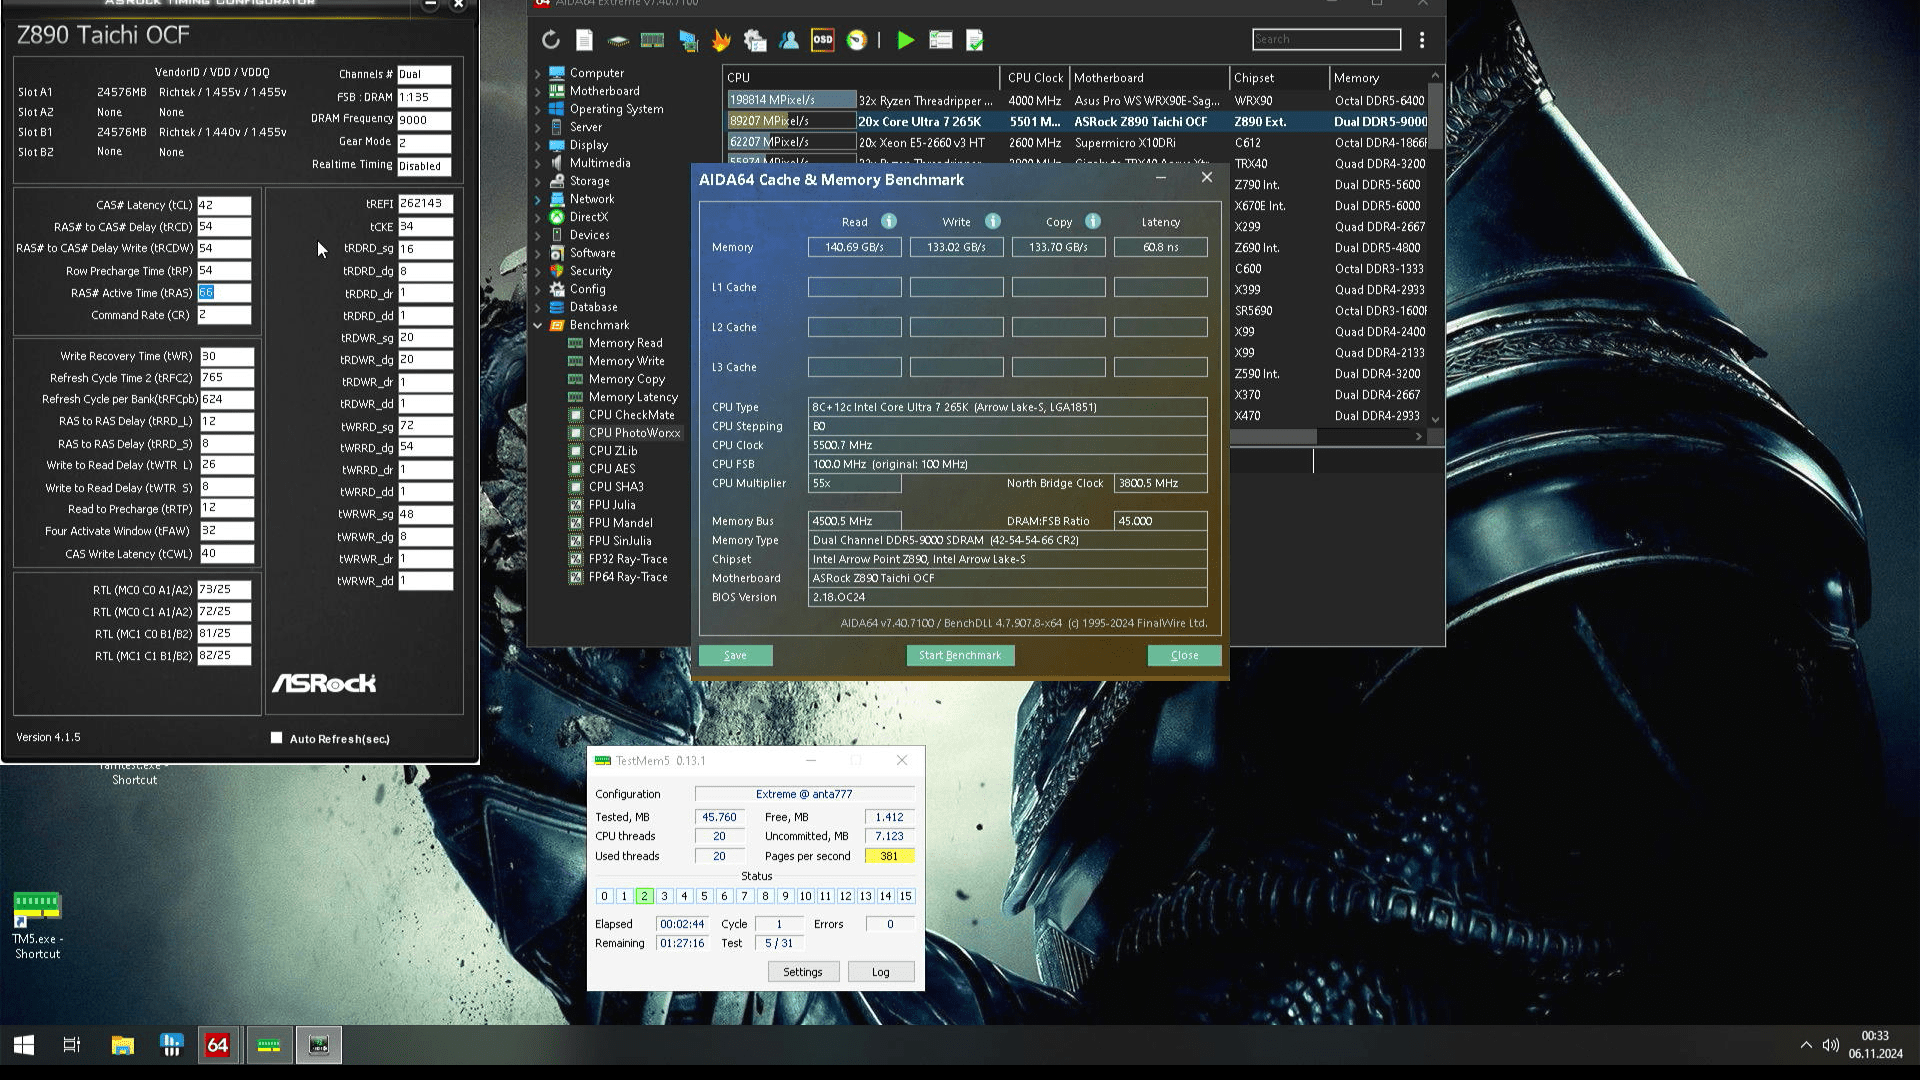Toggle the CPU PhotoWorxx checkbox

[x=576, y=433]
